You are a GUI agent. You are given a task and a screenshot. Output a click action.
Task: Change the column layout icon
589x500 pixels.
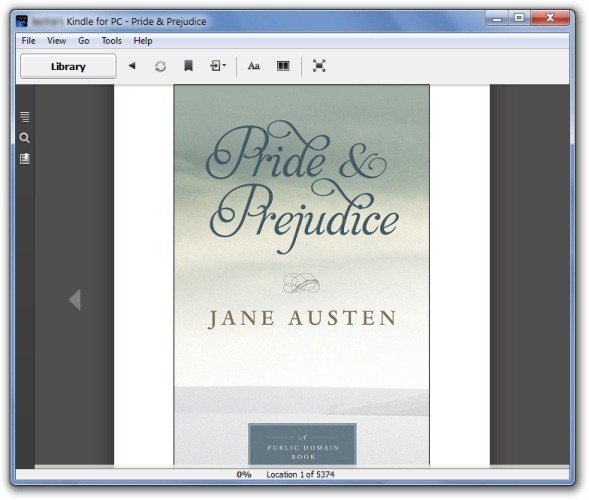(x=283, y=66)
